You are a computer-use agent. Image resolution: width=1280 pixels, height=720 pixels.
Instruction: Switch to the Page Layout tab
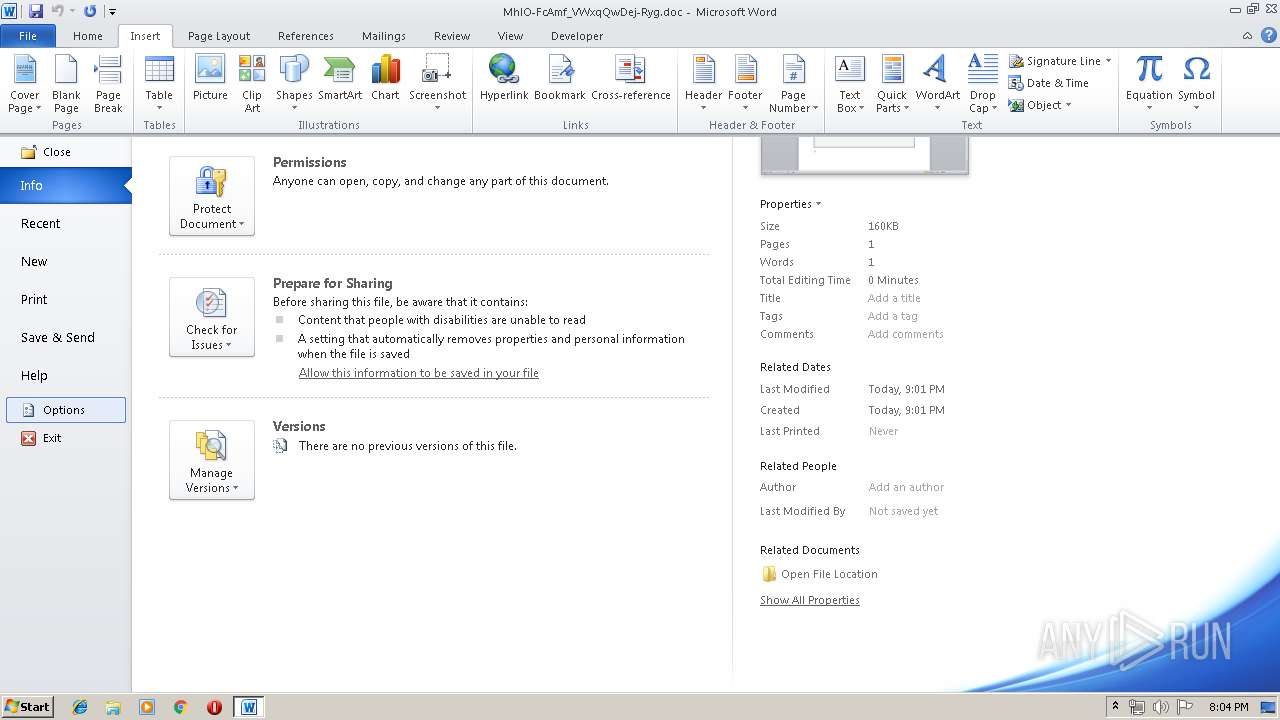219,36
